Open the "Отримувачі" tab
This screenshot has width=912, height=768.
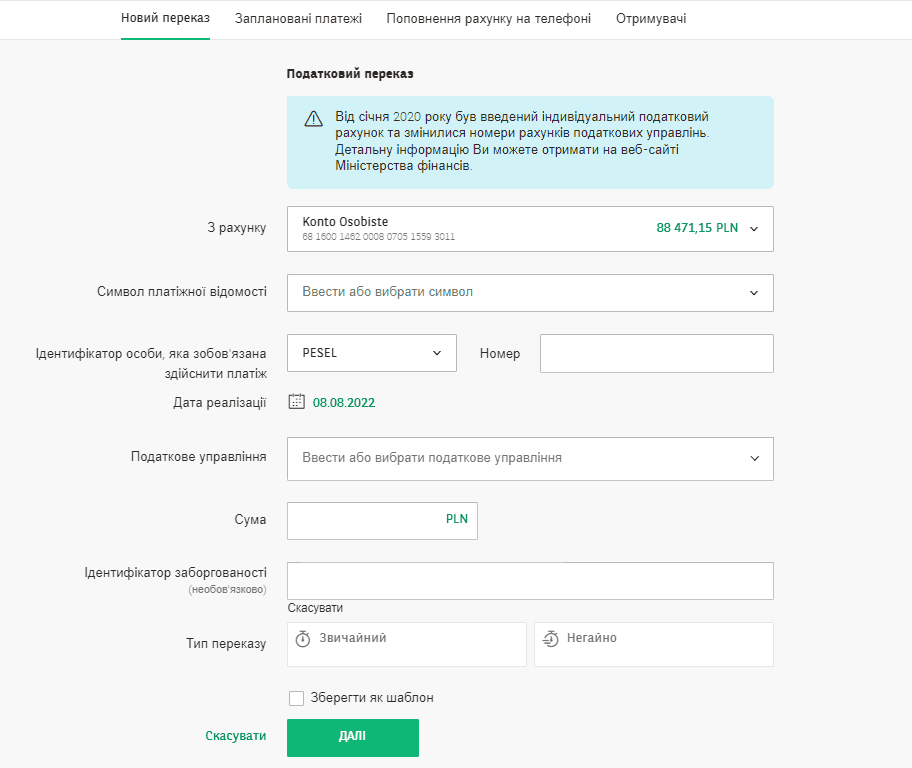651,19
